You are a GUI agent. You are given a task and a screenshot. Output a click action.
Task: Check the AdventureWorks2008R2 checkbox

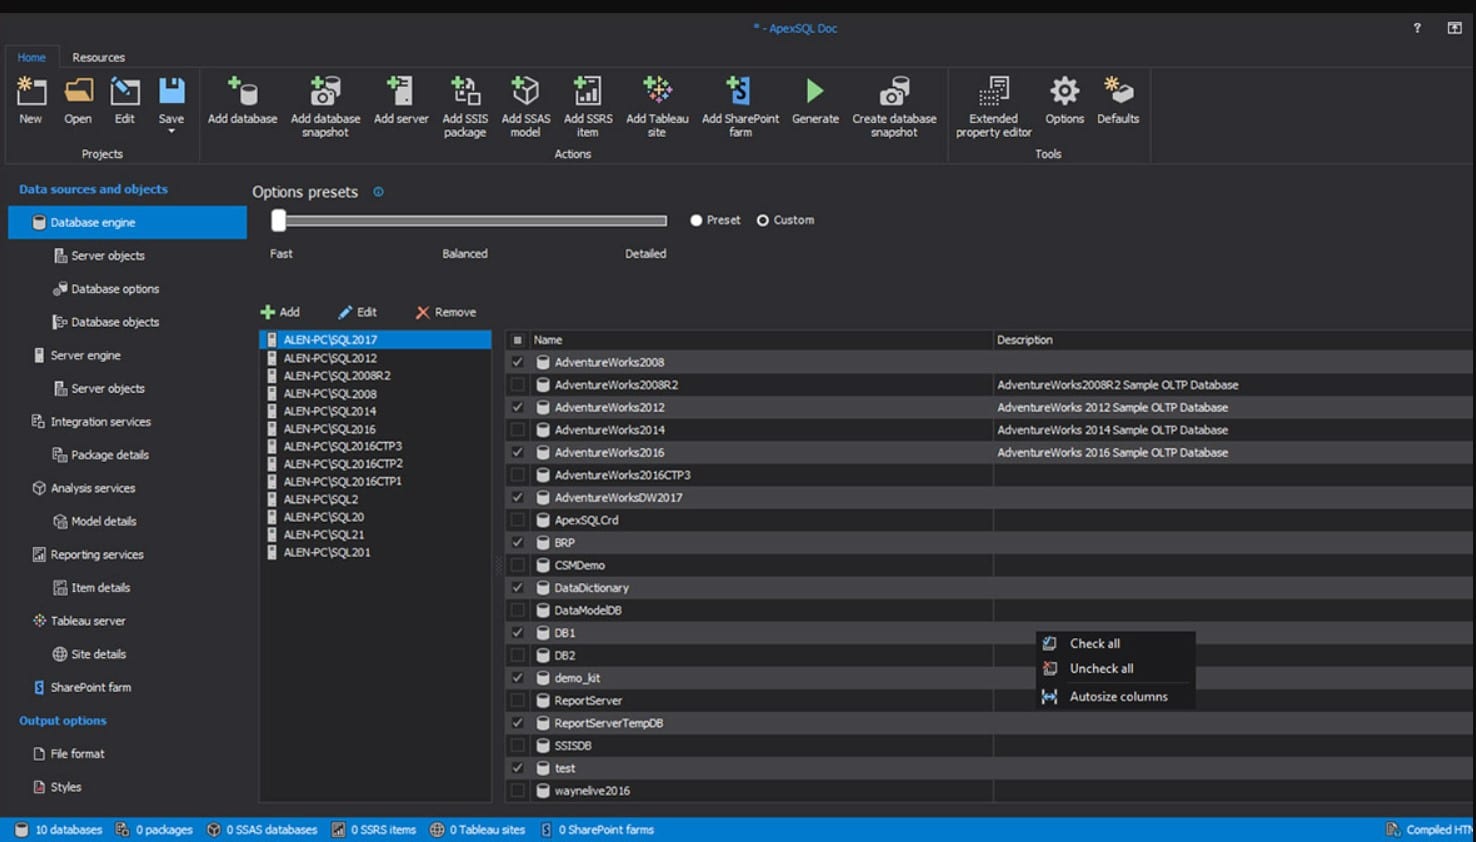517,385
